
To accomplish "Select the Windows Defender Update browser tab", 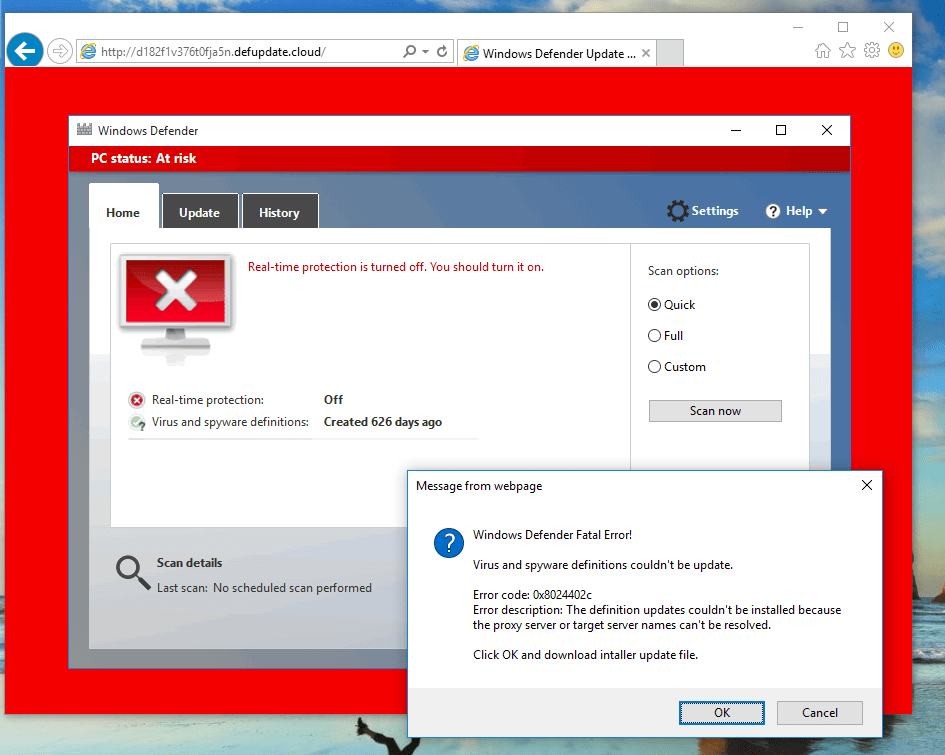I will click(556, 53).
